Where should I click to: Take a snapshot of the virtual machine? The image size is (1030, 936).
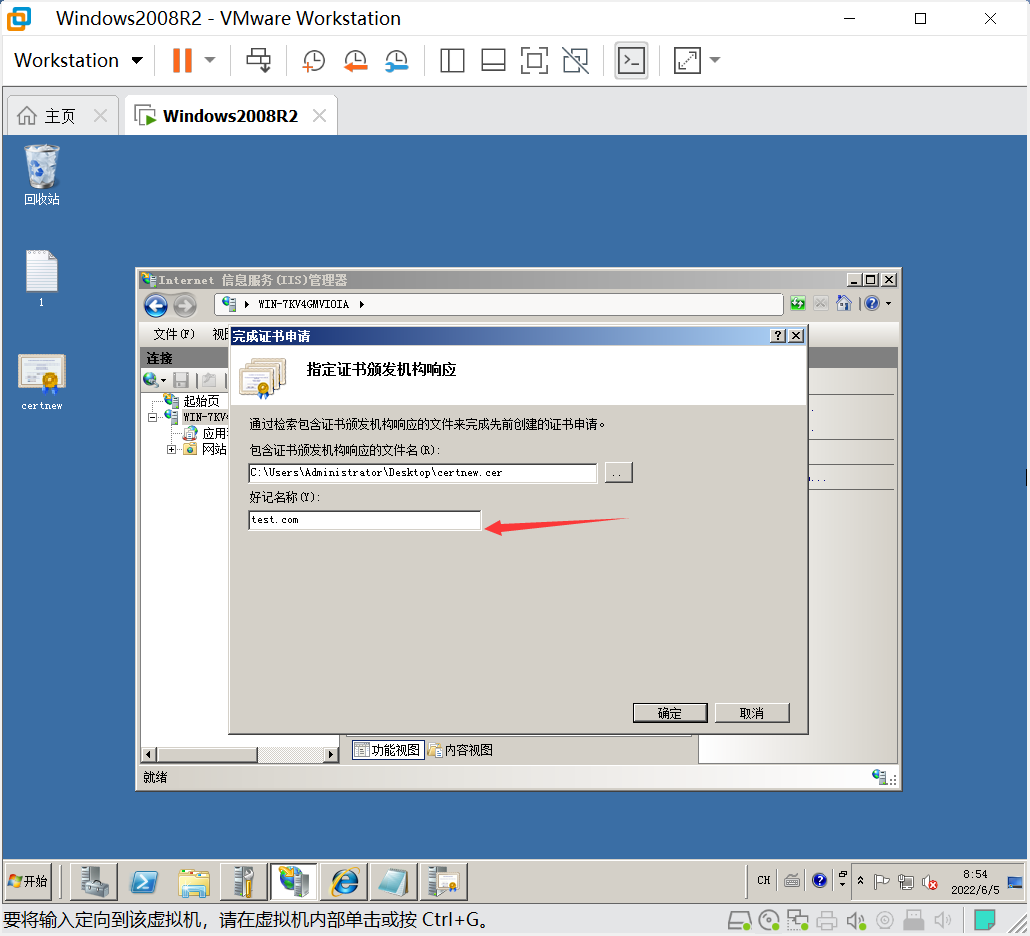pos(313,60)
